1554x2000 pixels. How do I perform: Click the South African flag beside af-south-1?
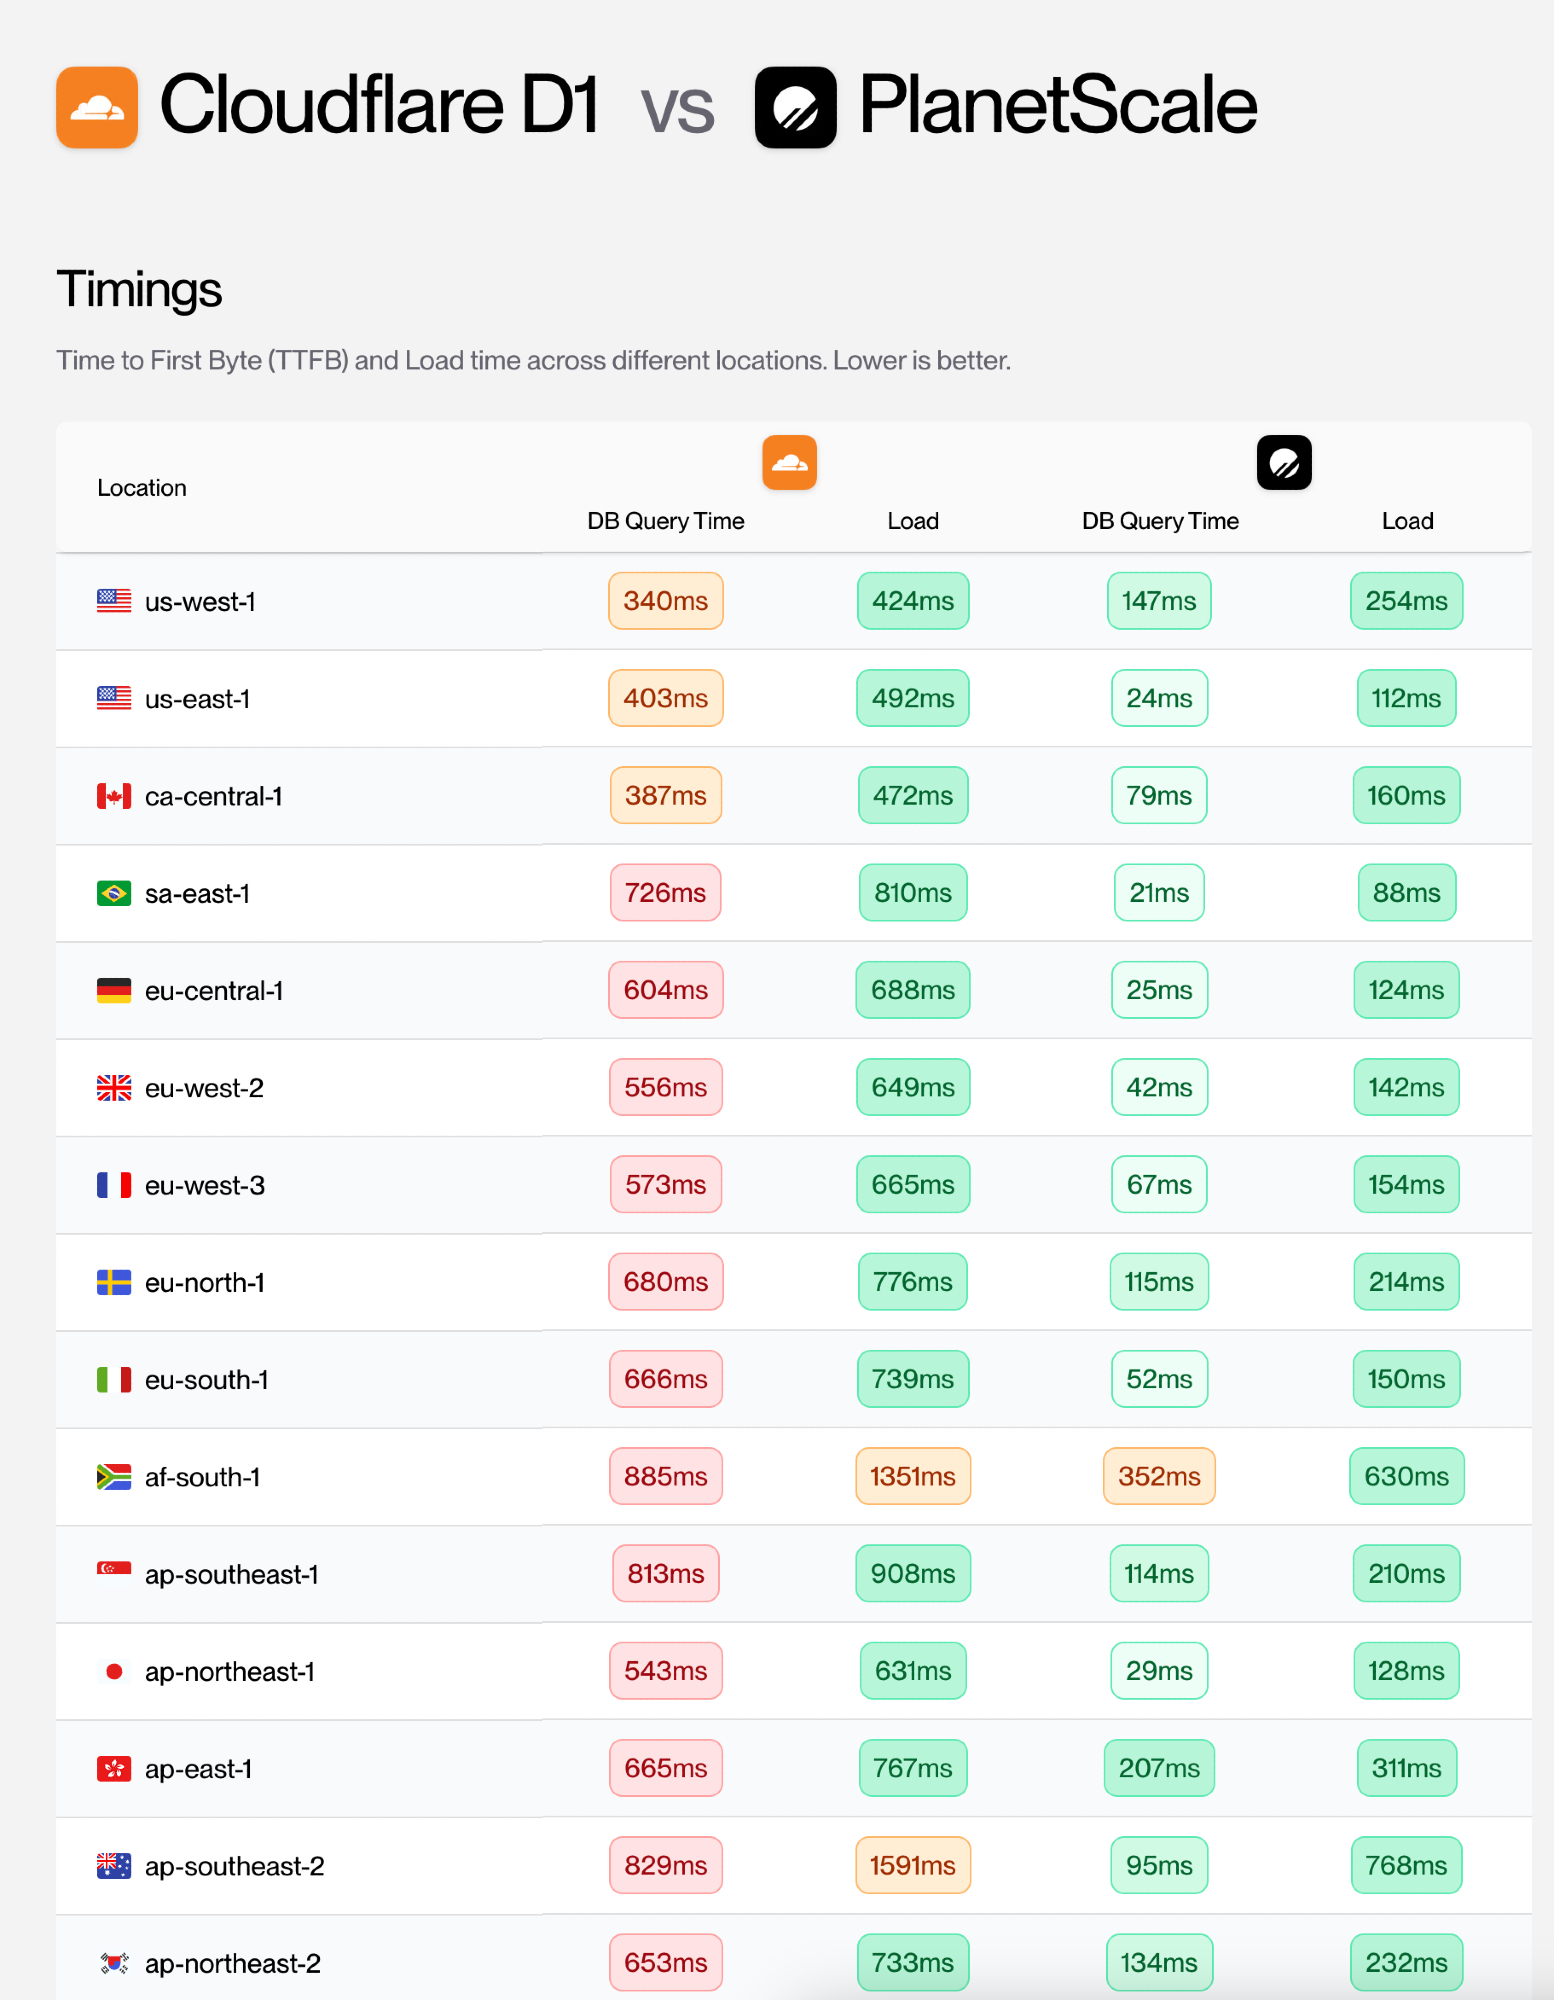[114, 1476]
